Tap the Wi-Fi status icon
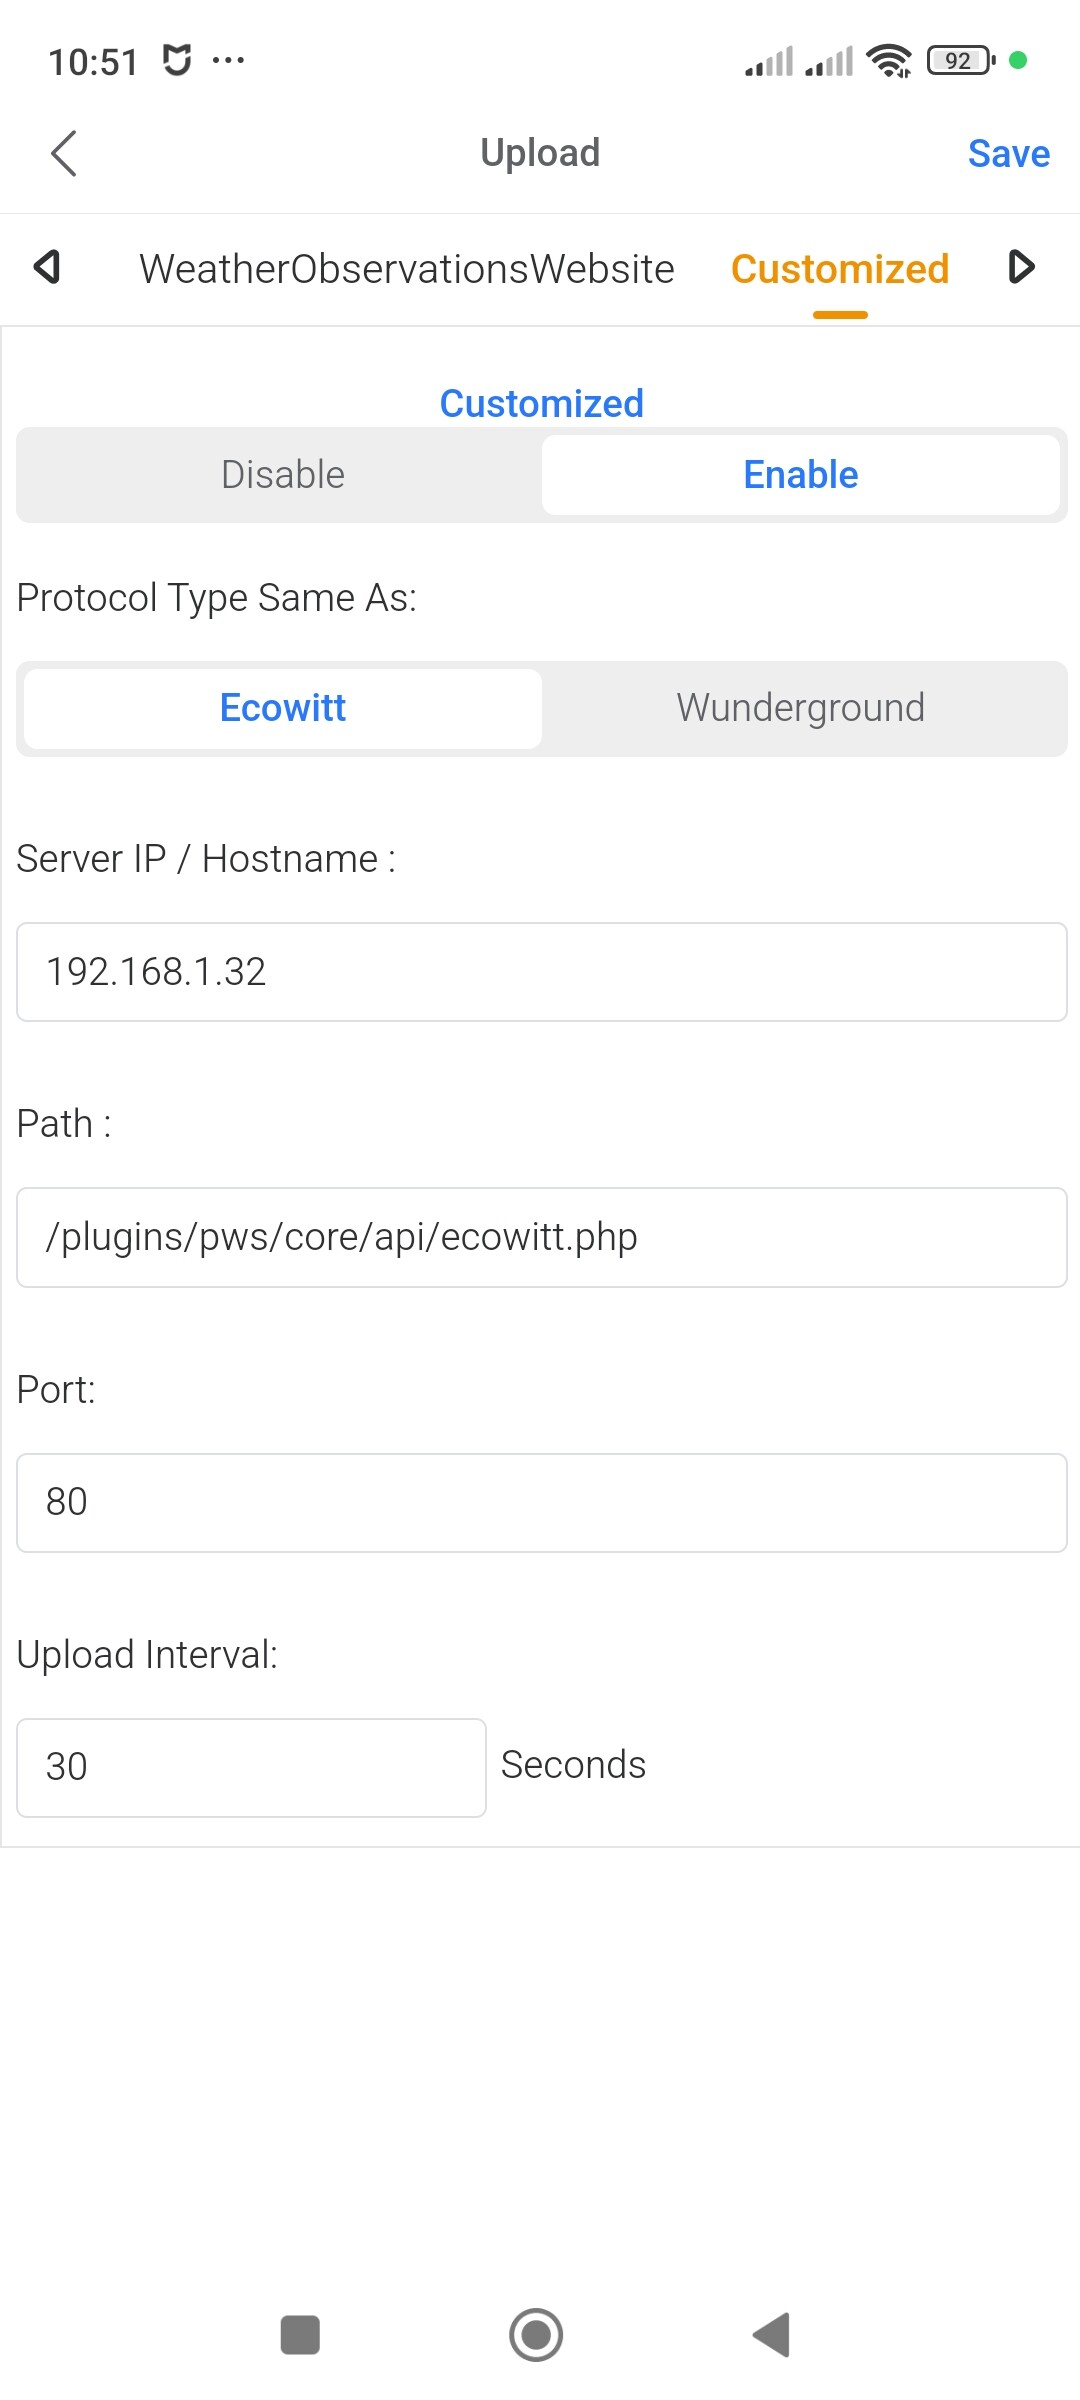This screenshot has width=1080, height=2400. coord(889,61)
